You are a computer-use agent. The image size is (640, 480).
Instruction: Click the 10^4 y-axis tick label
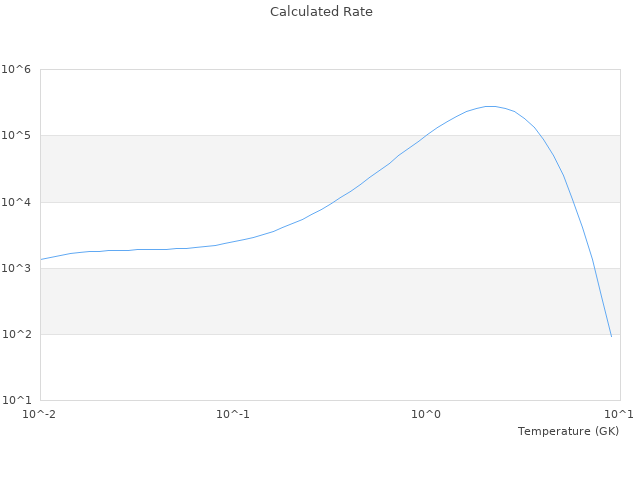(17, 202)
